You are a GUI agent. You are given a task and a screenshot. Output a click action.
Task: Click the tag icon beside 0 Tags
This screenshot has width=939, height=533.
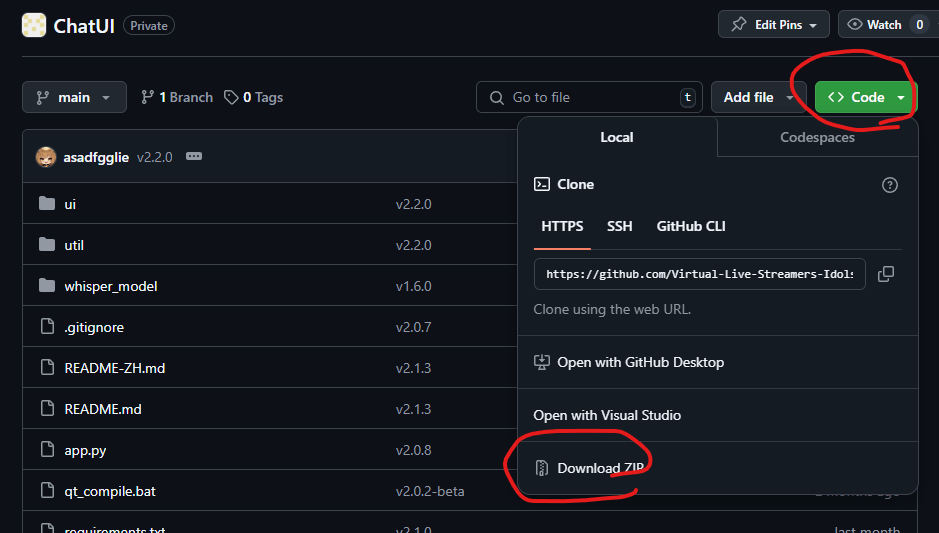tap(231, 97)
